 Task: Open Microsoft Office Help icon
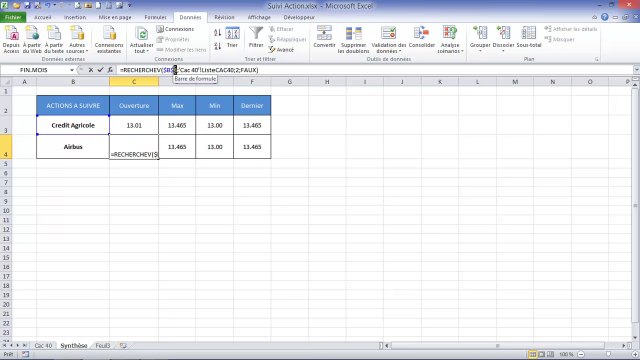click(x=604, y=17)
